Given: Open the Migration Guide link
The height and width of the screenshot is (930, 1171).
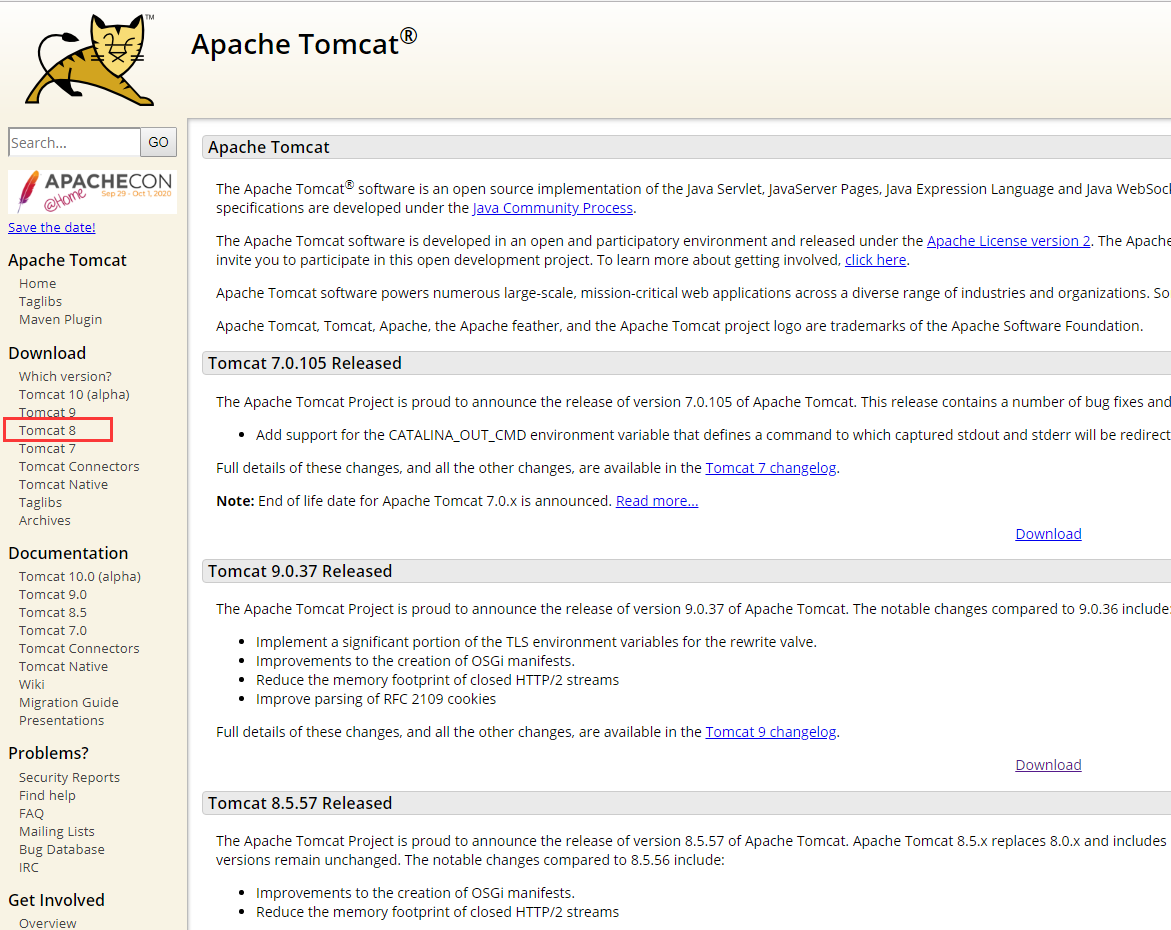Looking at the screenshot, I should [69, 702].
